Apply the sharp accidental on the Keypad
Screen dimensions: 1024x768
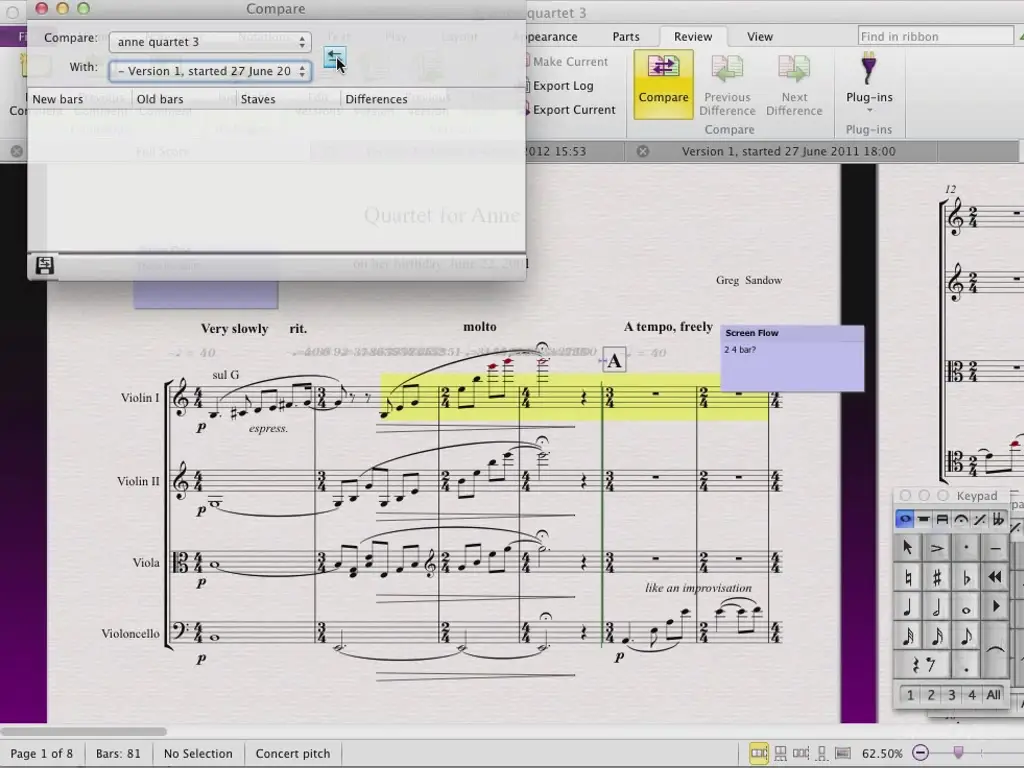coord(936,577)
